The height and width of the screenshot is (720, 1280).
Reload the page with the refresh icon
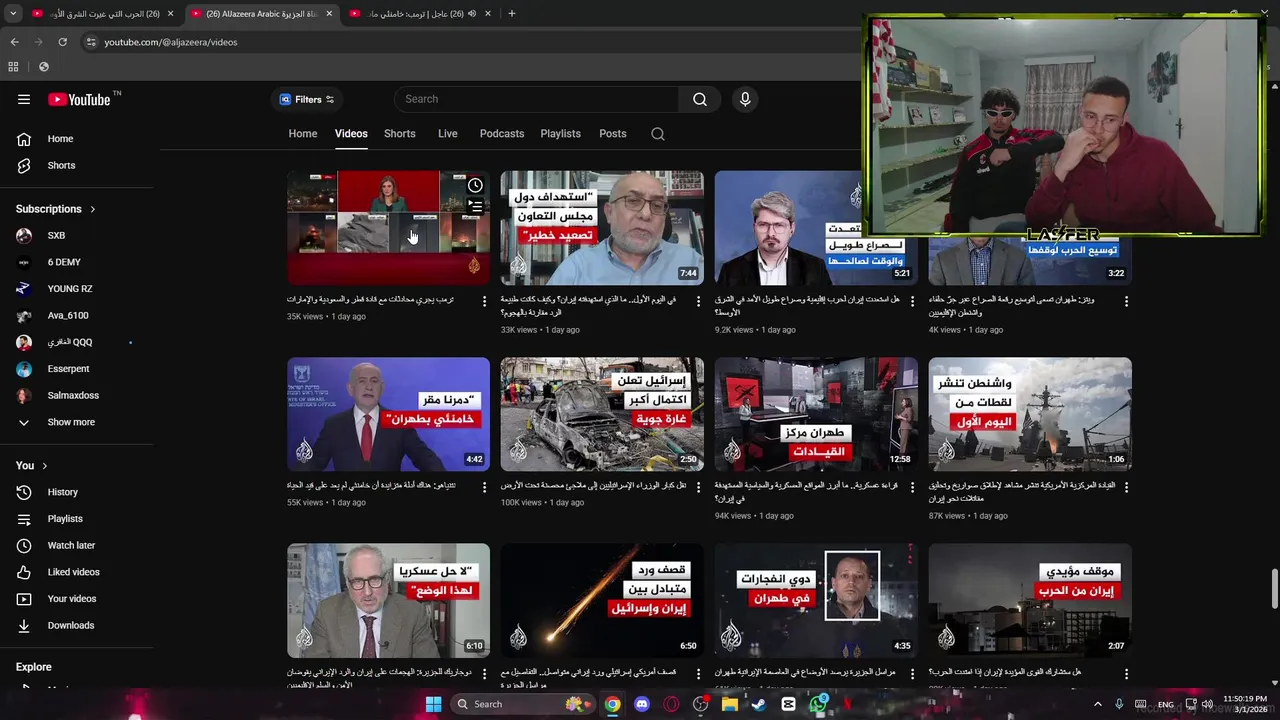pyautogui.click(x=62, y=42)
